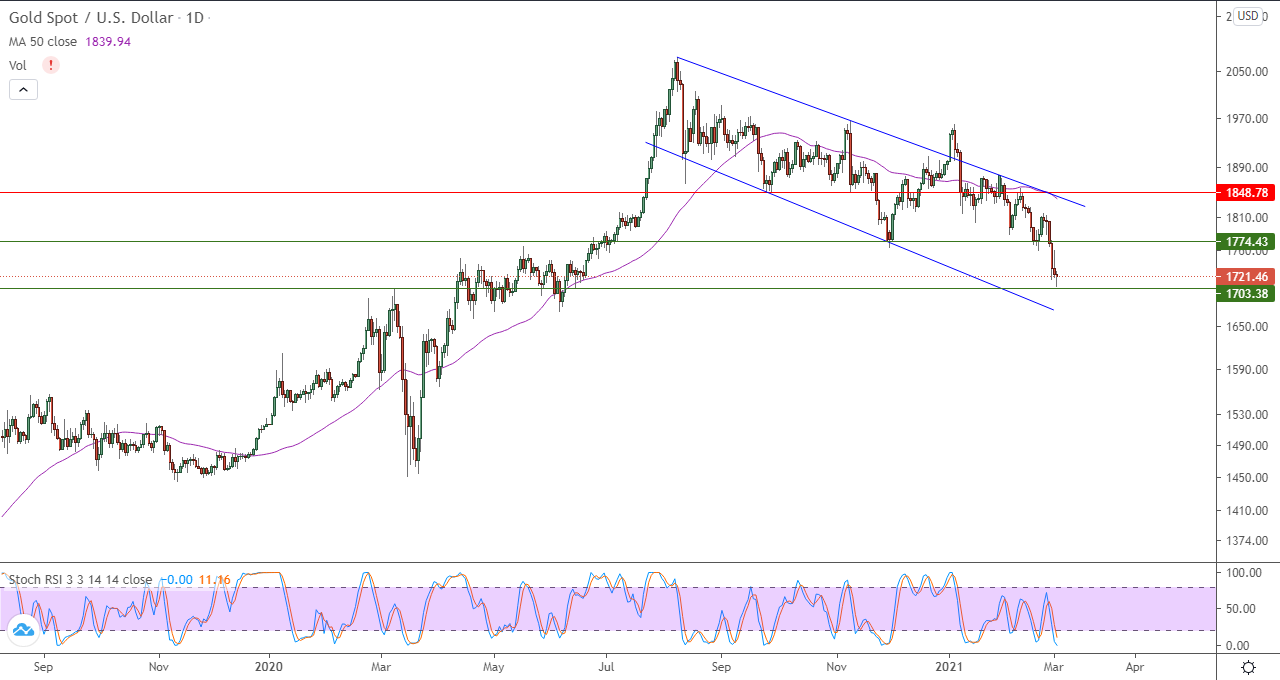Click the 1848.78 red price label

coord(1245,192)
